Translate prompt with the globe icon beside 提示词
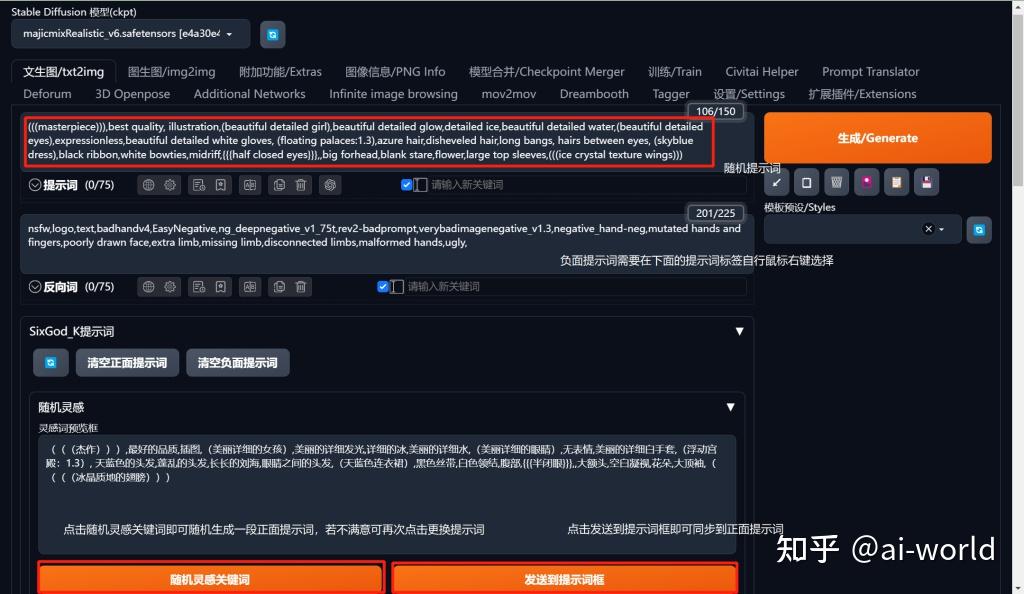1024x594 pixels. coord(148,185)
